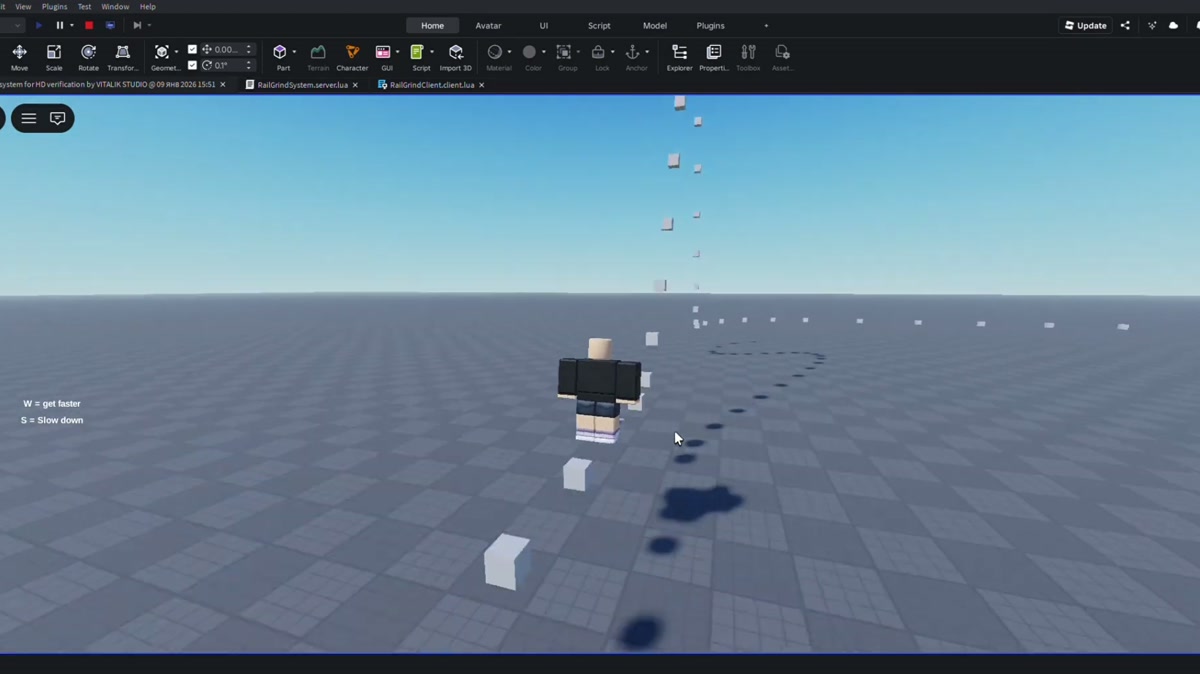Select the Move tool
Viewport: 1200px width, 674px height.
19,56
